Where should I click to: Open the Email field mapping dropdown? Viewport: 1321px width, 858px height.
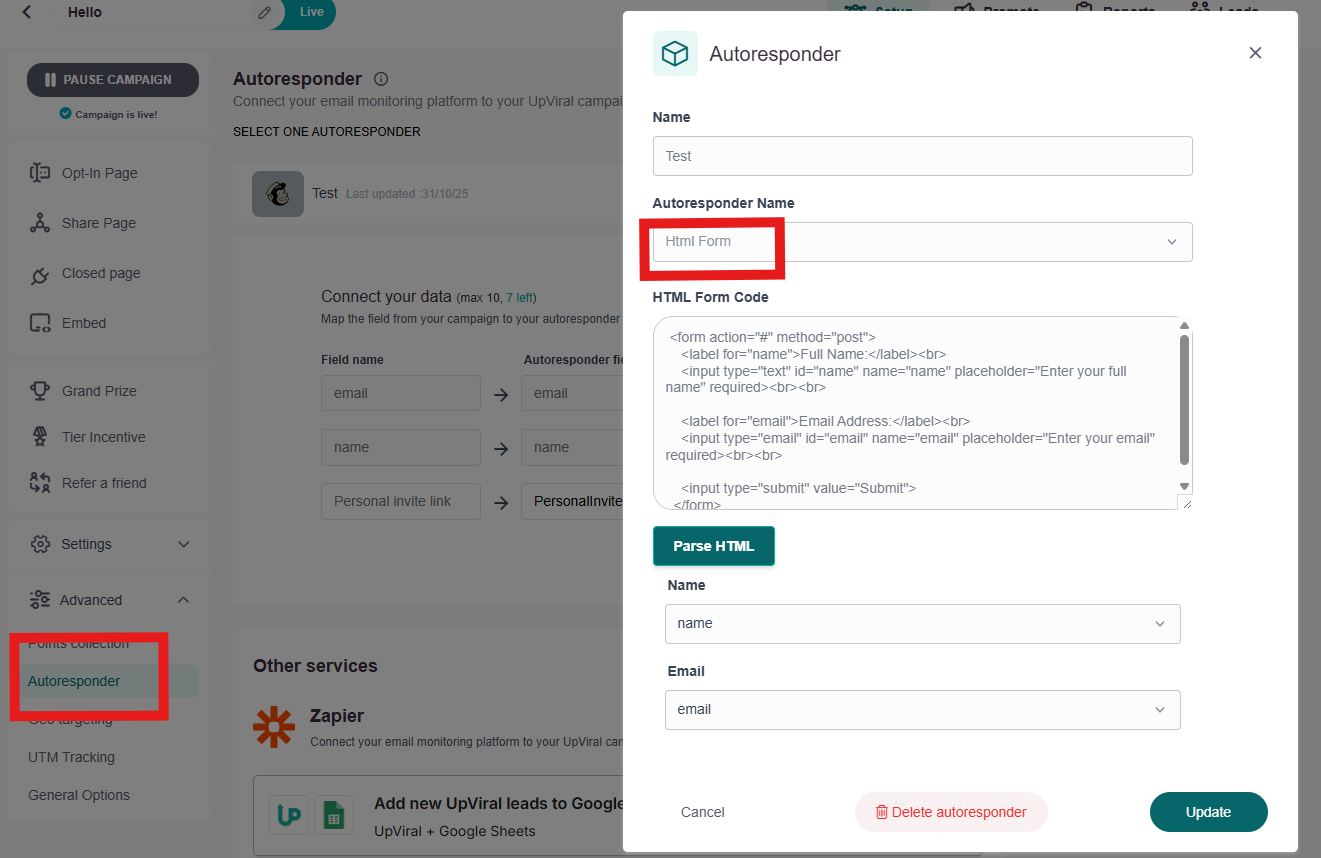922,709
